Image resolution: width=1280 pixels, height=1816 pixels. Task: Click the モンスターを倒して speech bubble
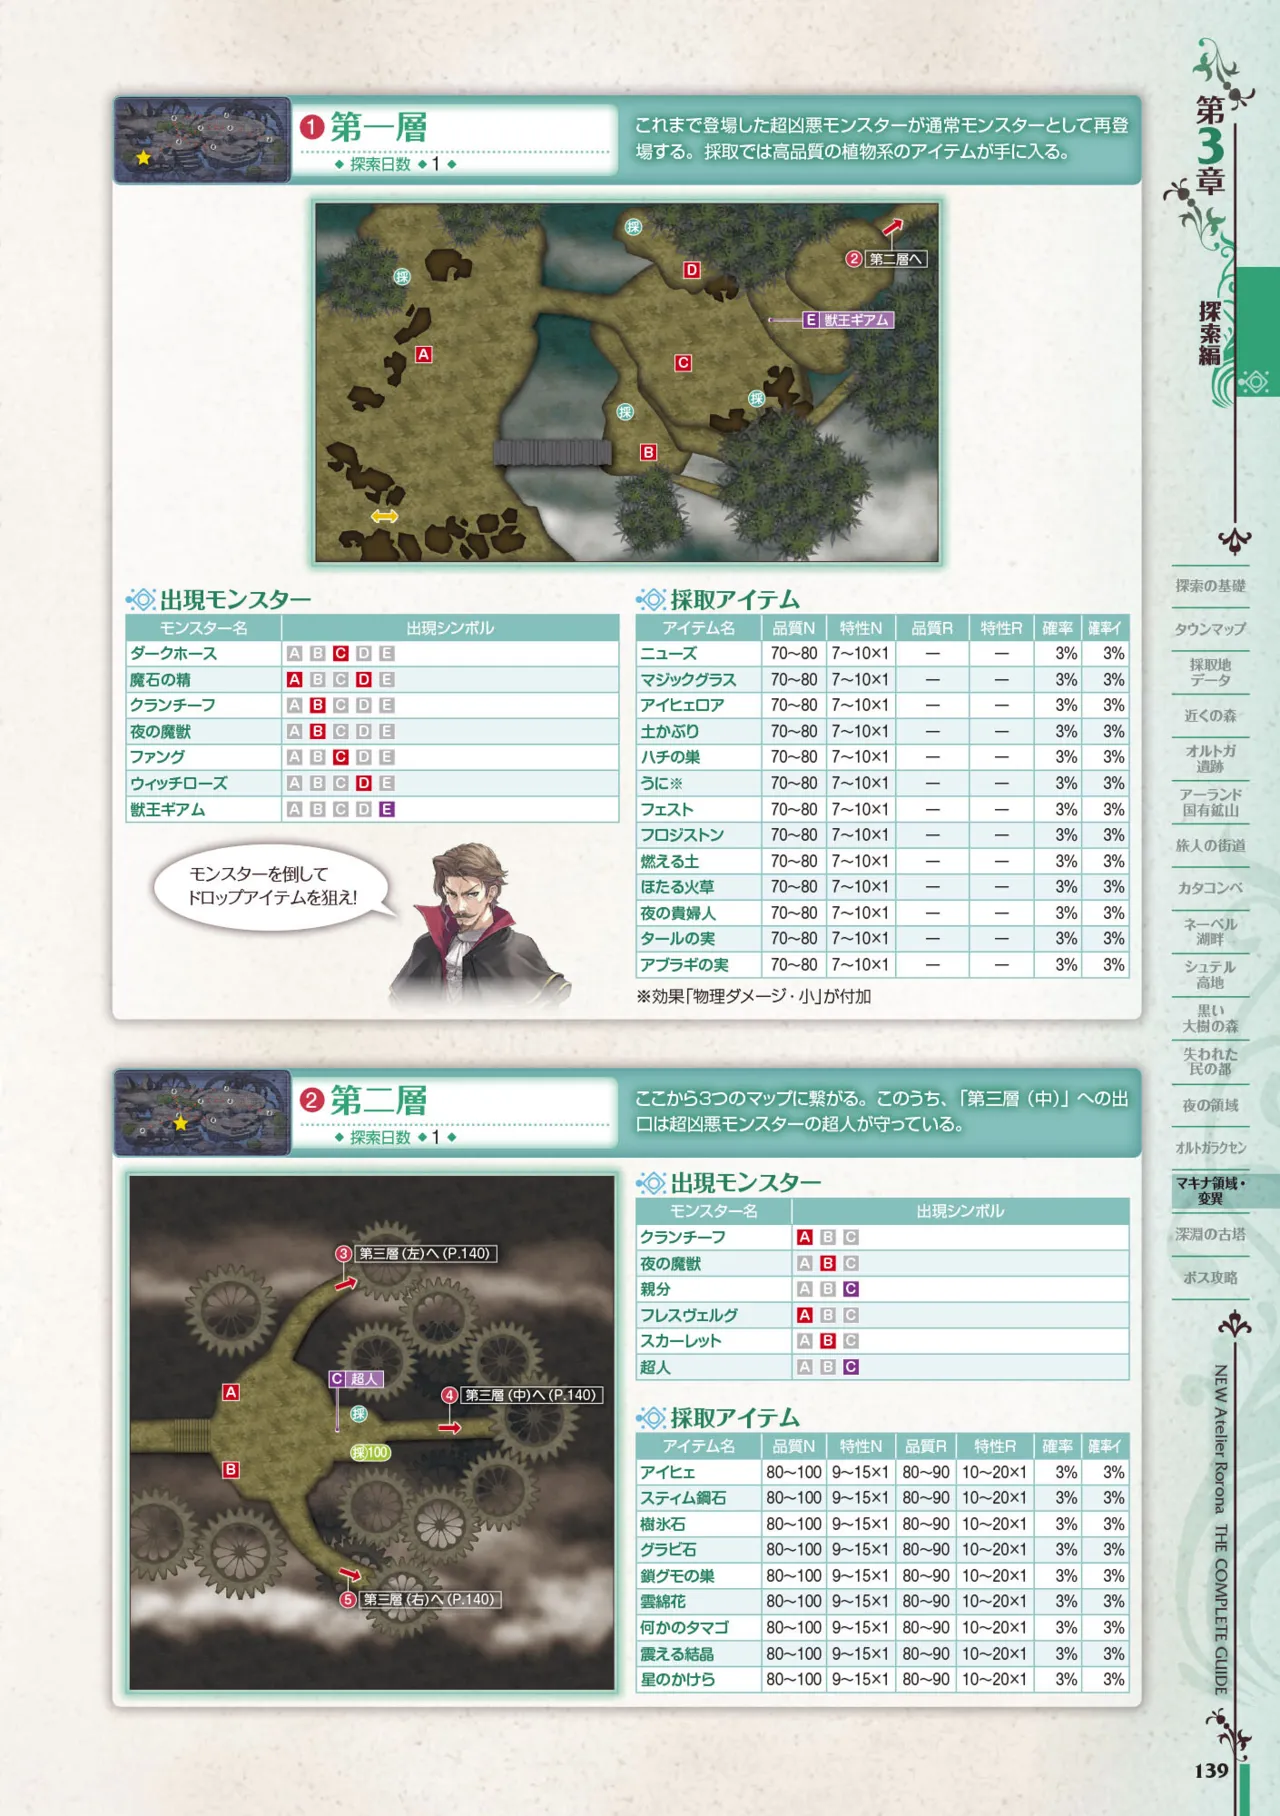coord(272,887)
